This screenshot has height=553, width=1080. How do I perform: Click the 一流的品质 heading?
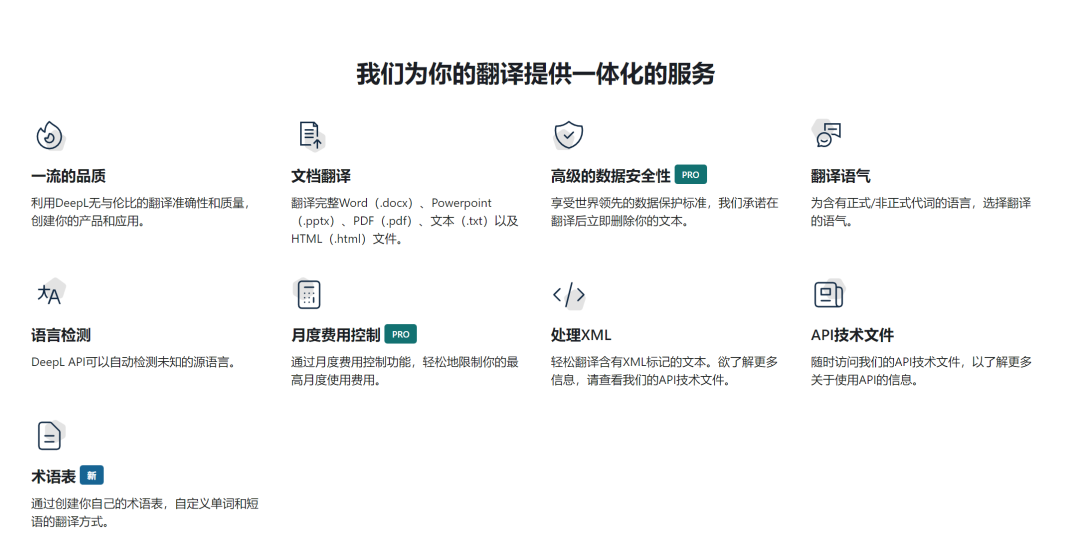[68, 176]
